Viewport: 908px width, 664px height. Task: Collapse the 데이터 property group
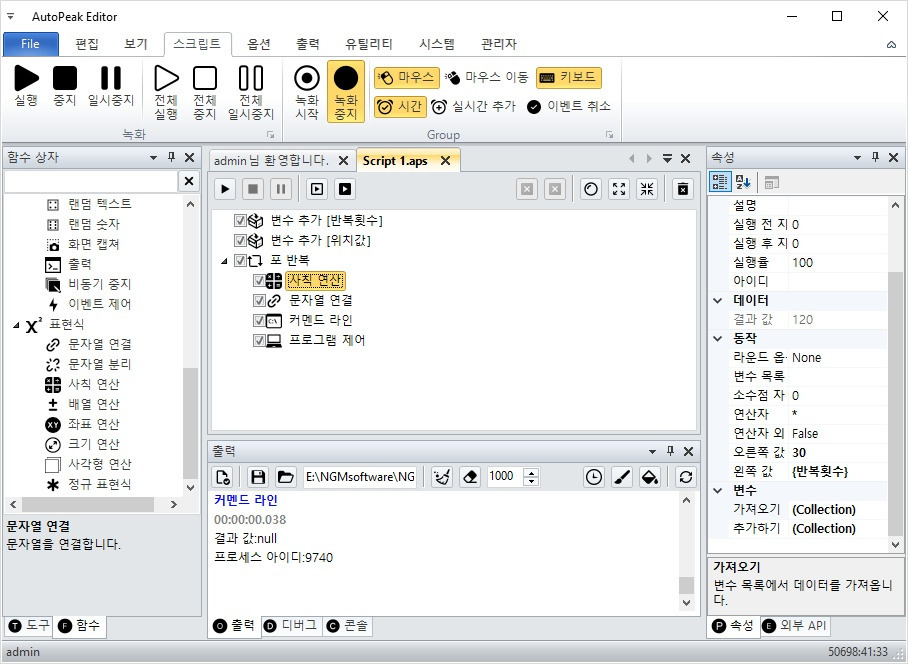pyautogui.click(x=717, y=300)
